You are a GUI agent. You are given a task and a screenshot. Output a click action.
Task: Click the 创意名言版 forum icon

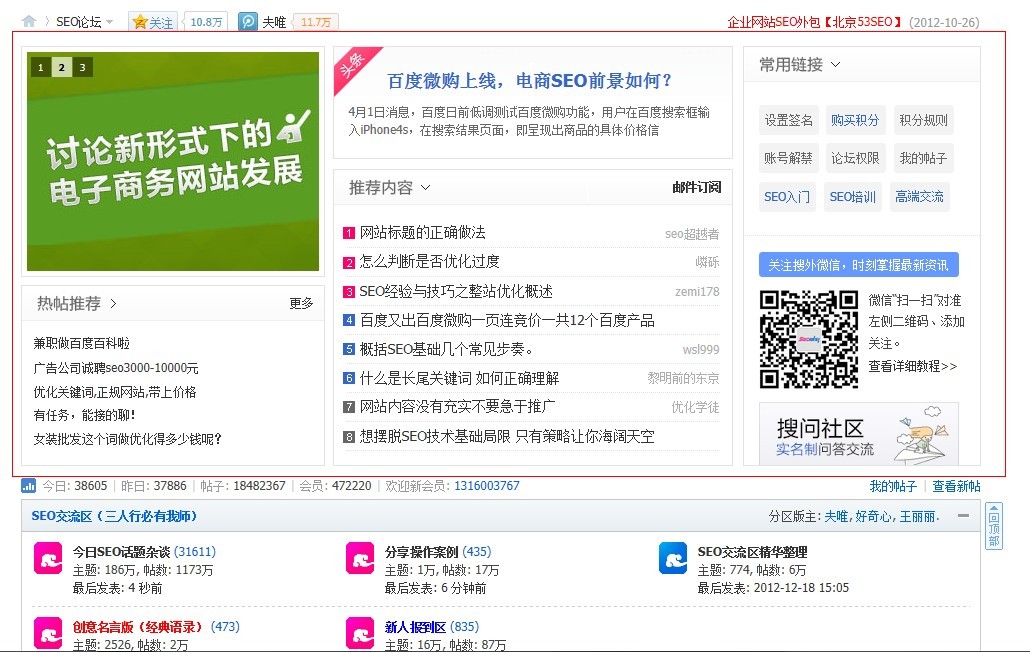(48, 634)
